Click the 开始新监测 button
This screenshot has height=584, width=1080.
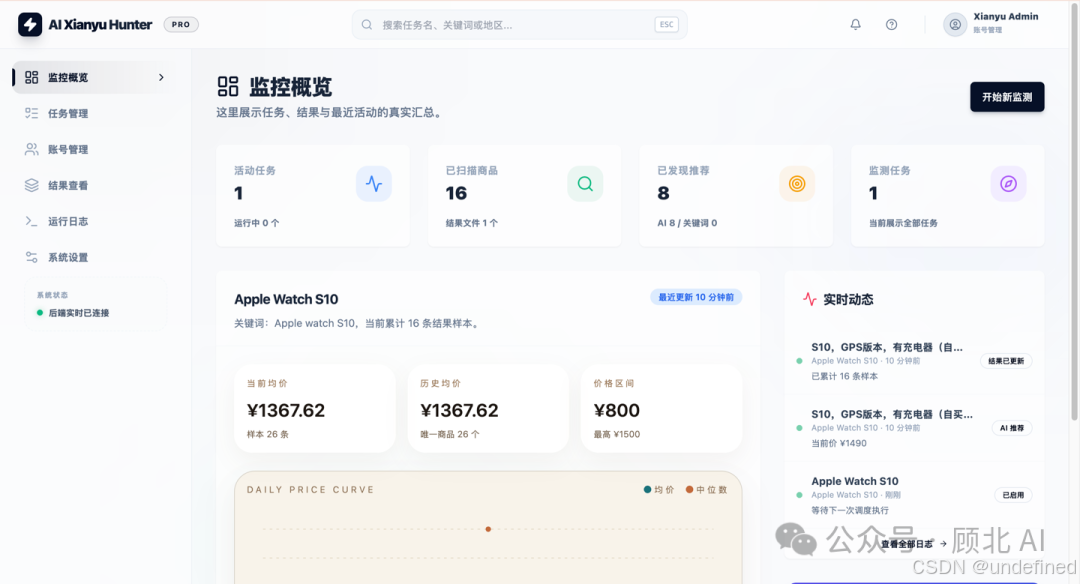(1007, 97)
